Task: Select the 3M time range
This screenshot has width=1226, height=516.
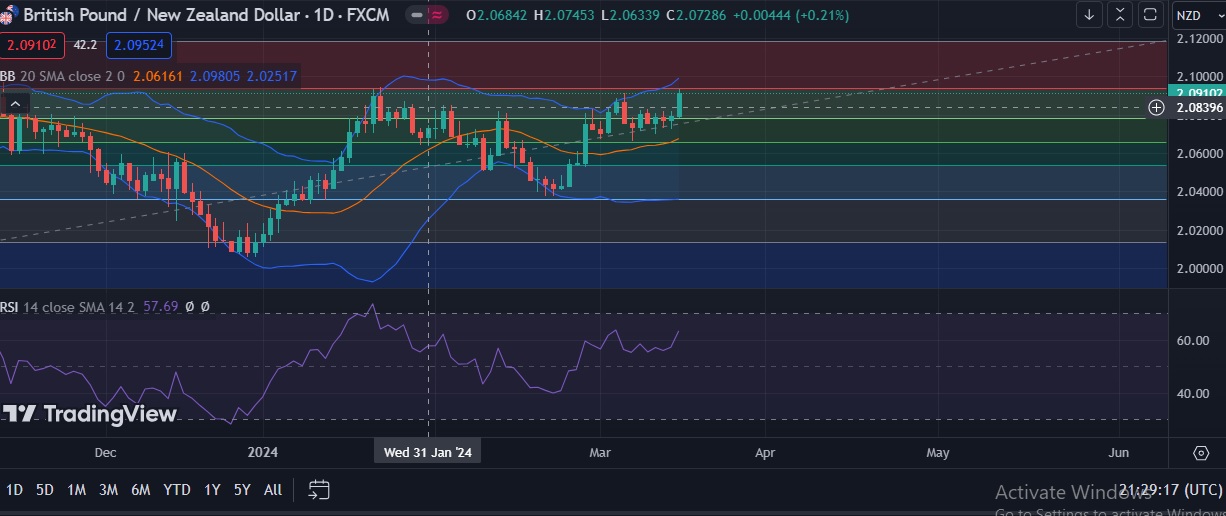Action: click(x=108, y=490)
